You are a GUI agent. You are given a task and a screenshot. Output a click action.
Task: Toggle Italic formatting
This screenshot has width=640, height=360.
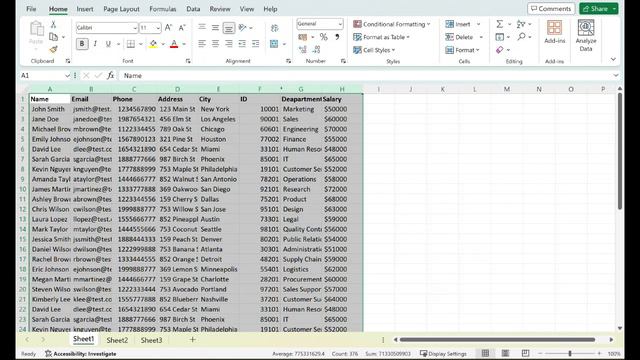pyautogui.click(x=95, y=44)
